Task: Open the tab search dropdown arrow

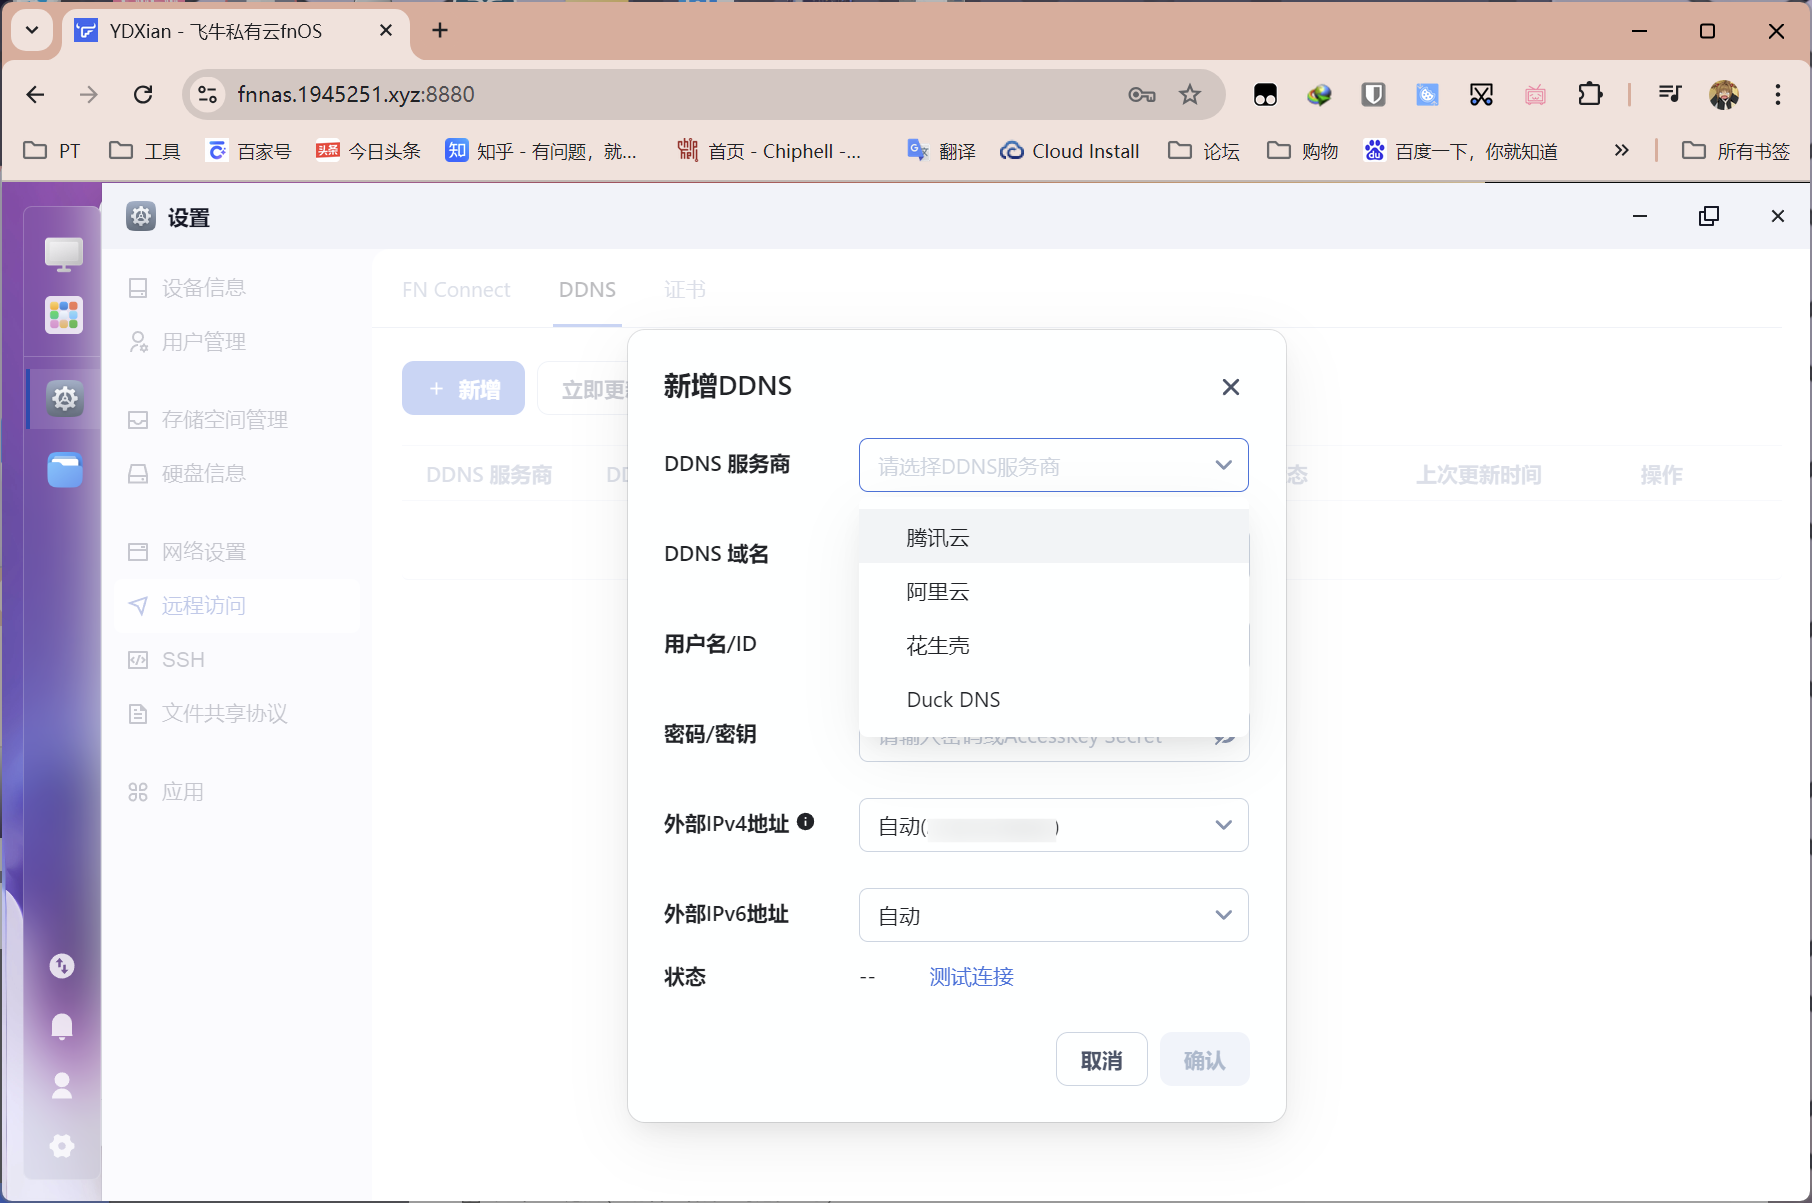Action: click(x=32, y=30)
